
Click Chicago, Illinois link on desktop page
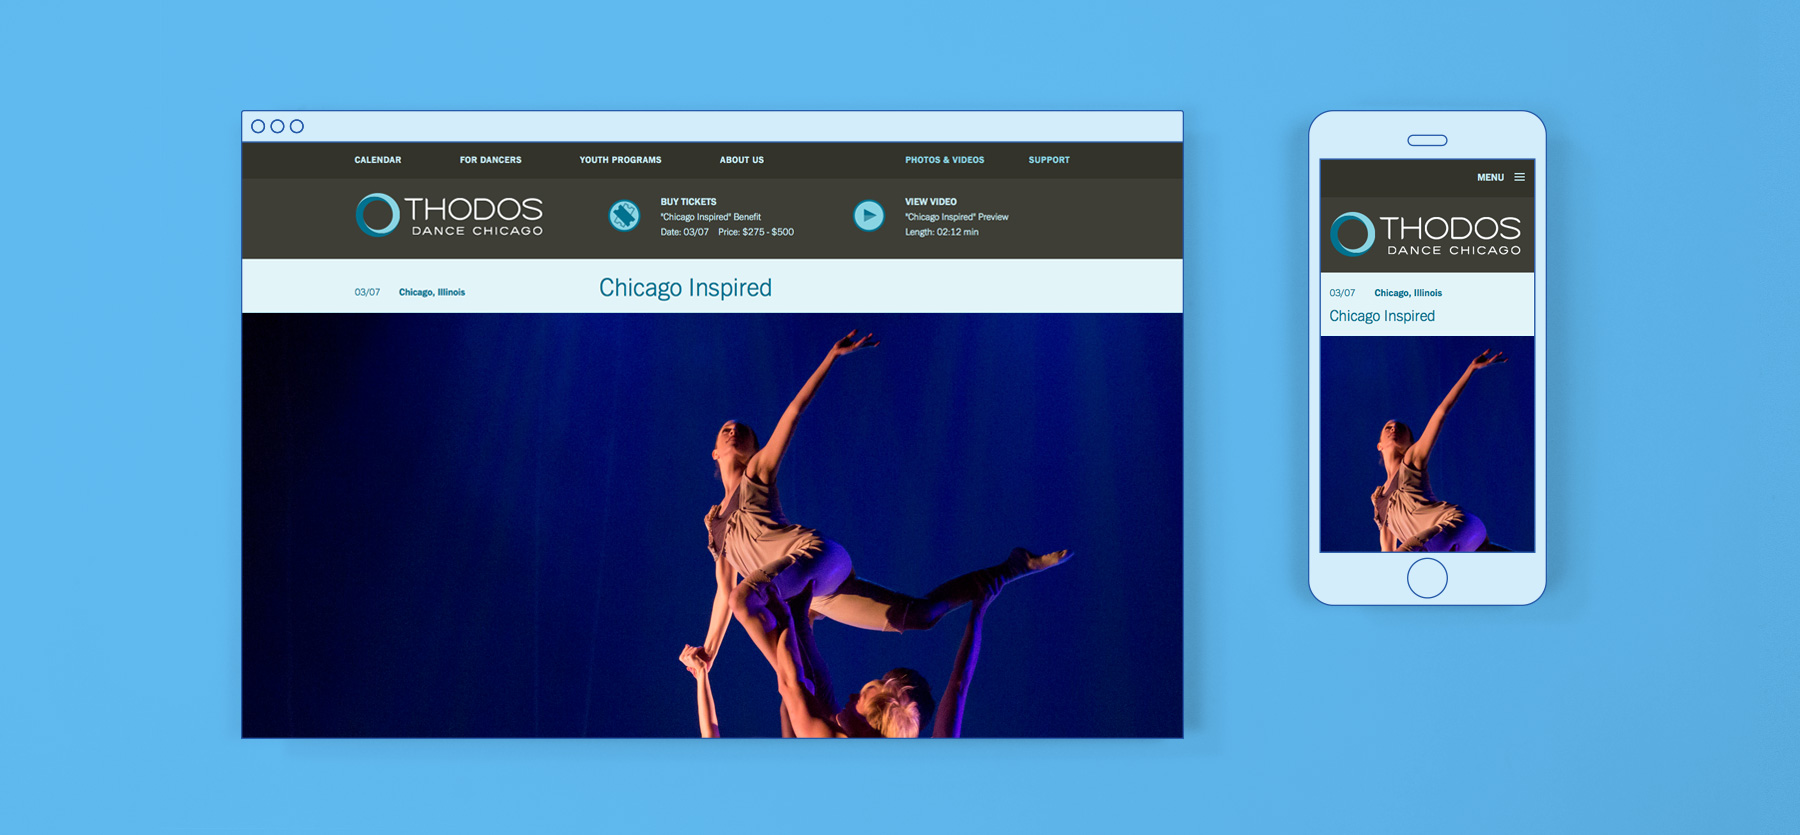tap(431, 293)
